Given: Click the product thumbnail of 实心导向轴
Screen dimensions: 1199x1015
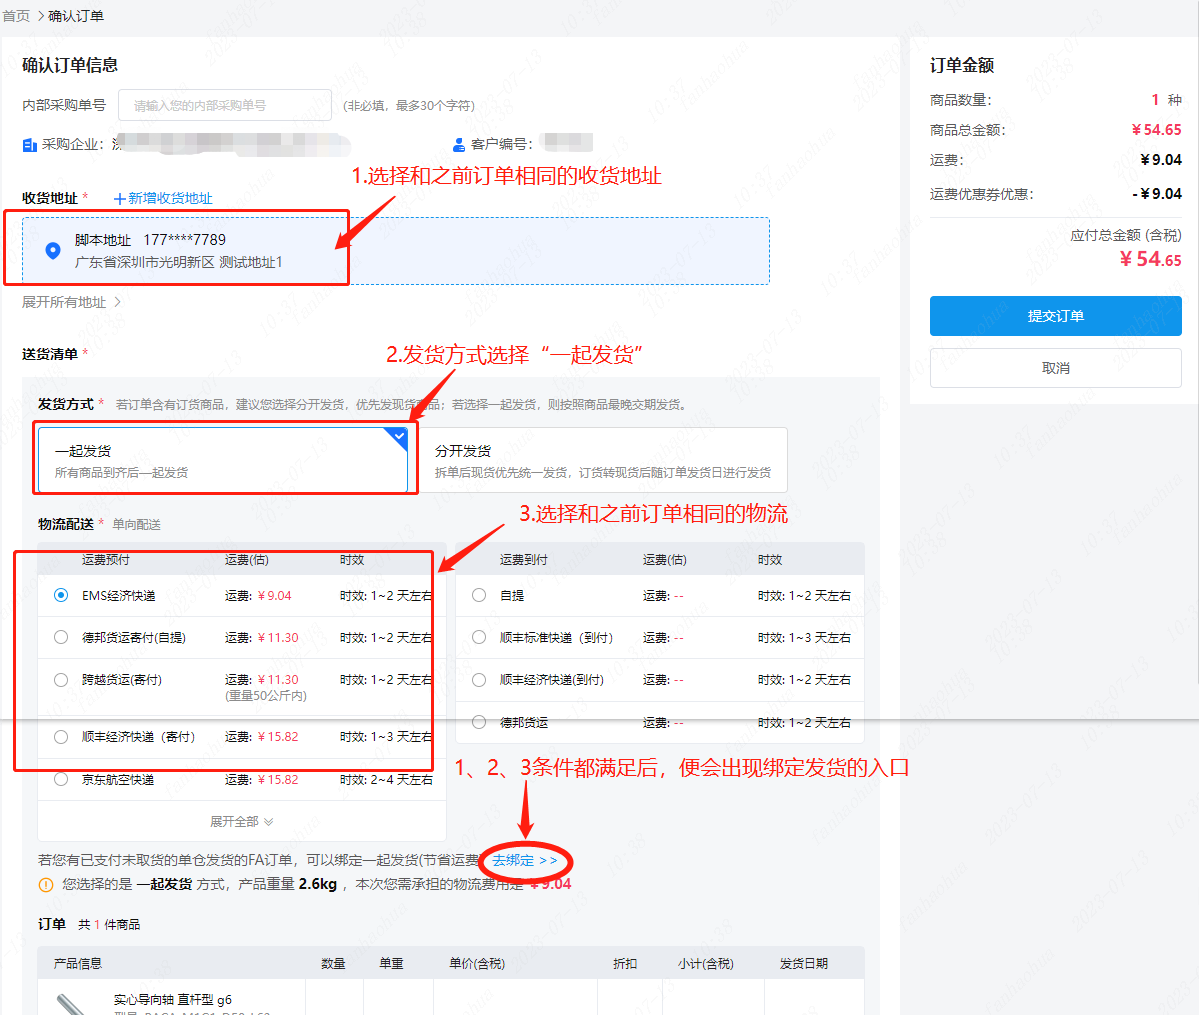Looking at the screenshot, I should coord(75,1003).
